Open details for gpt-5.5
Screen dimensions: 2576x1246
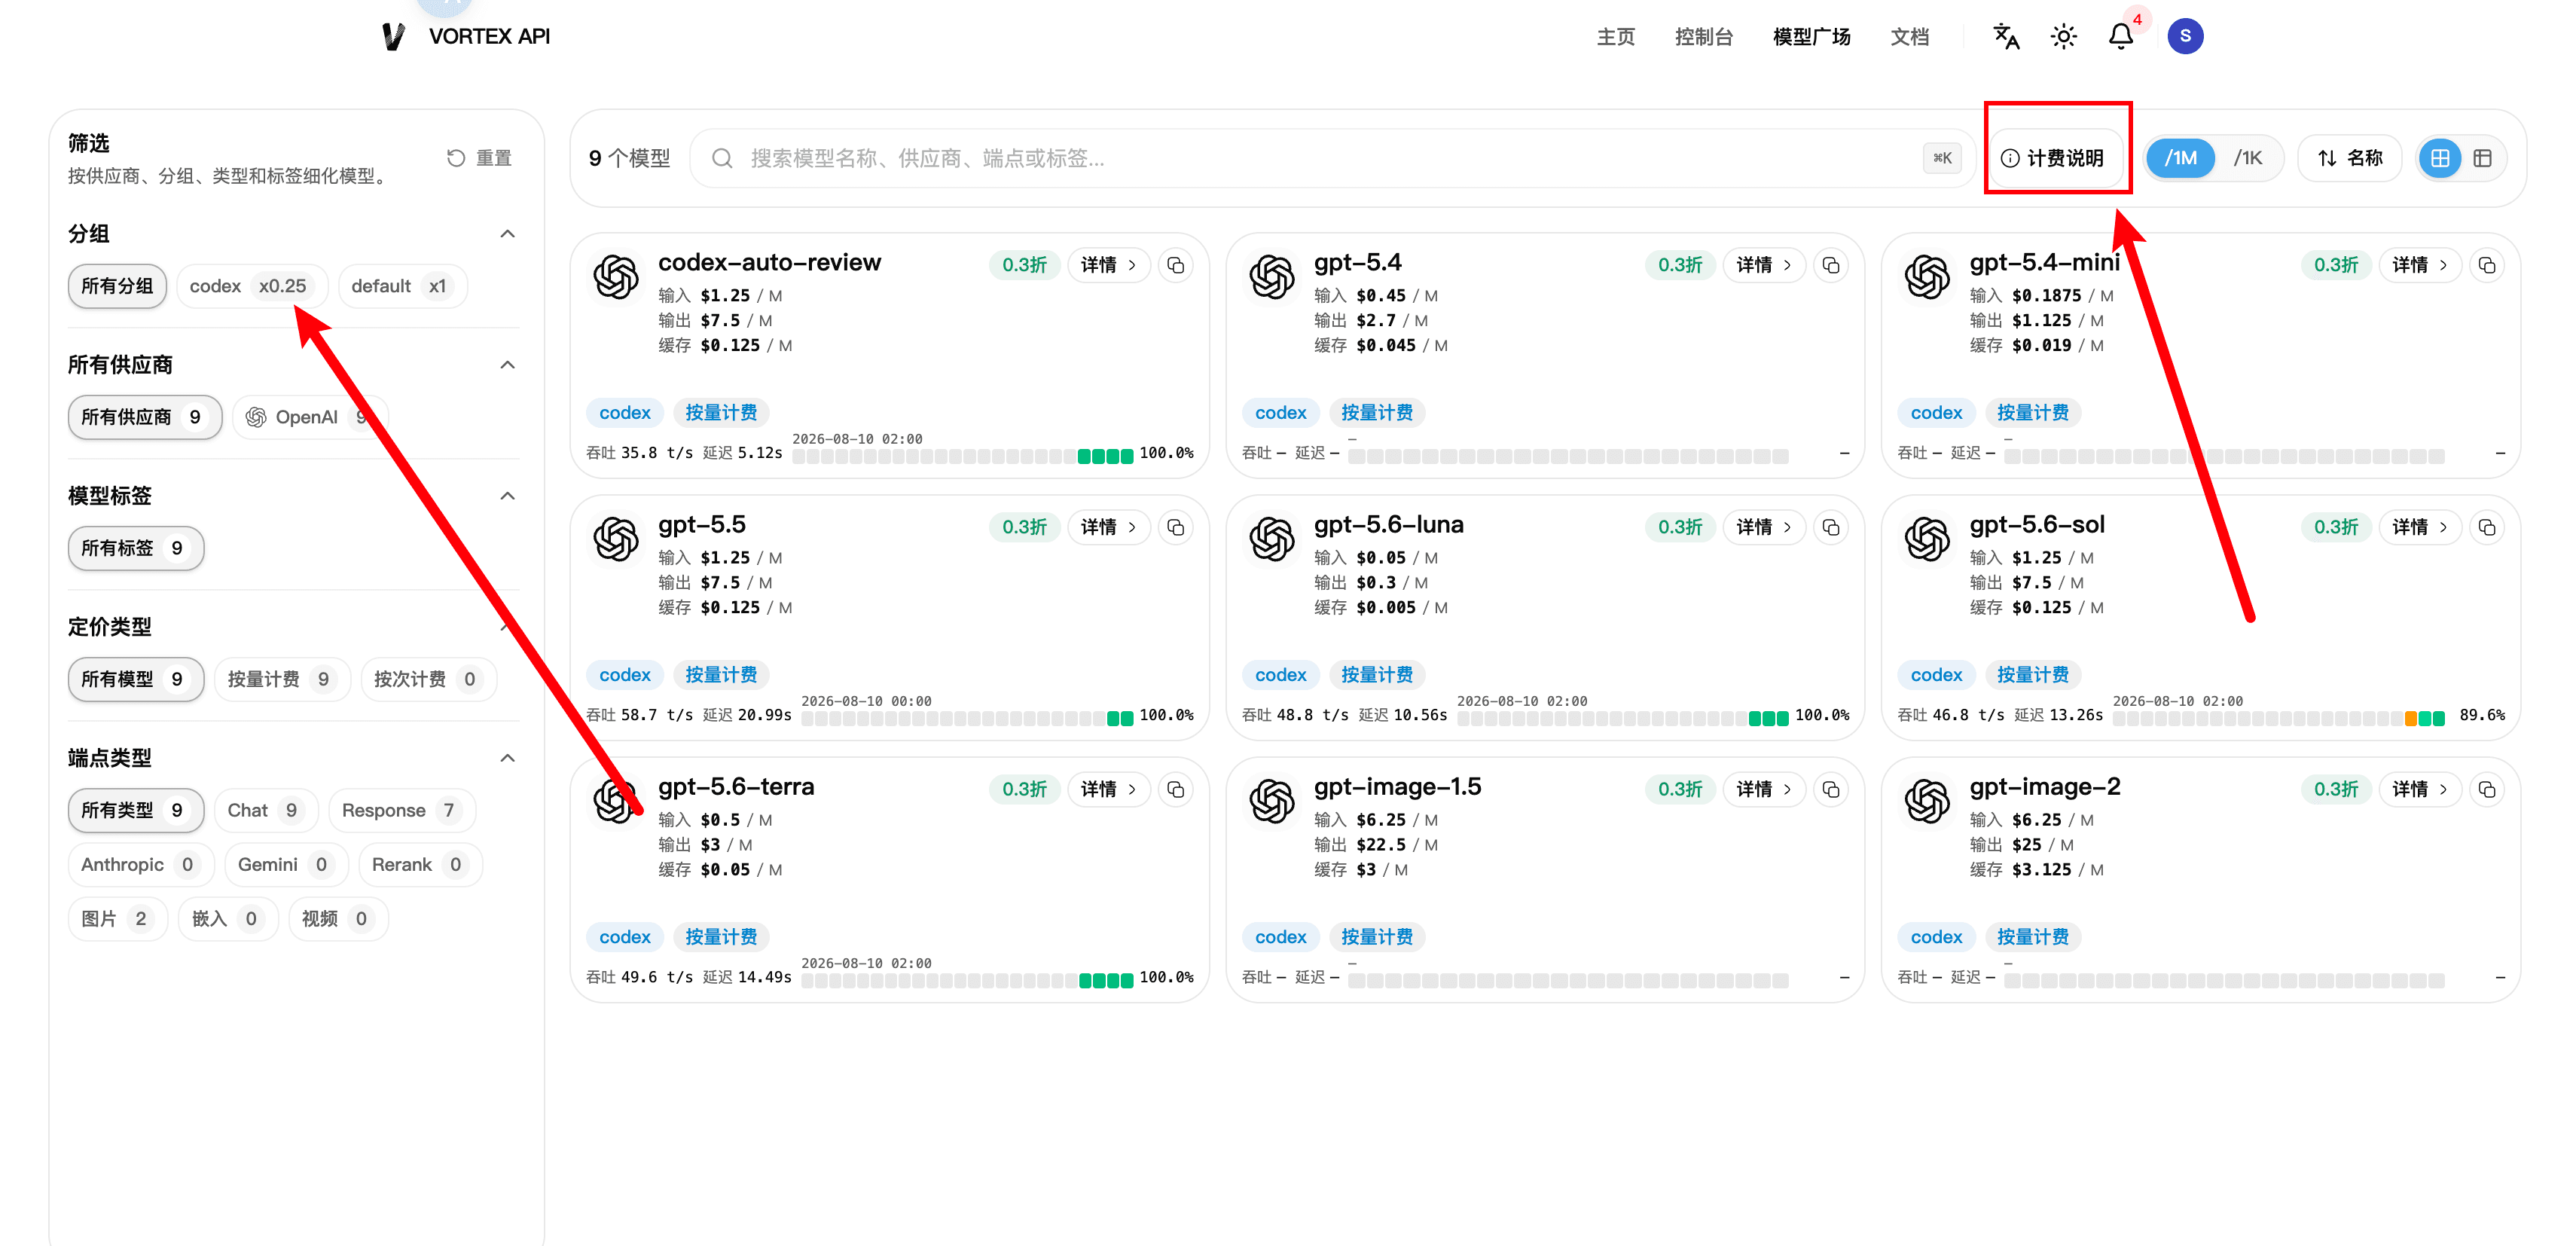pos(1109,527)
